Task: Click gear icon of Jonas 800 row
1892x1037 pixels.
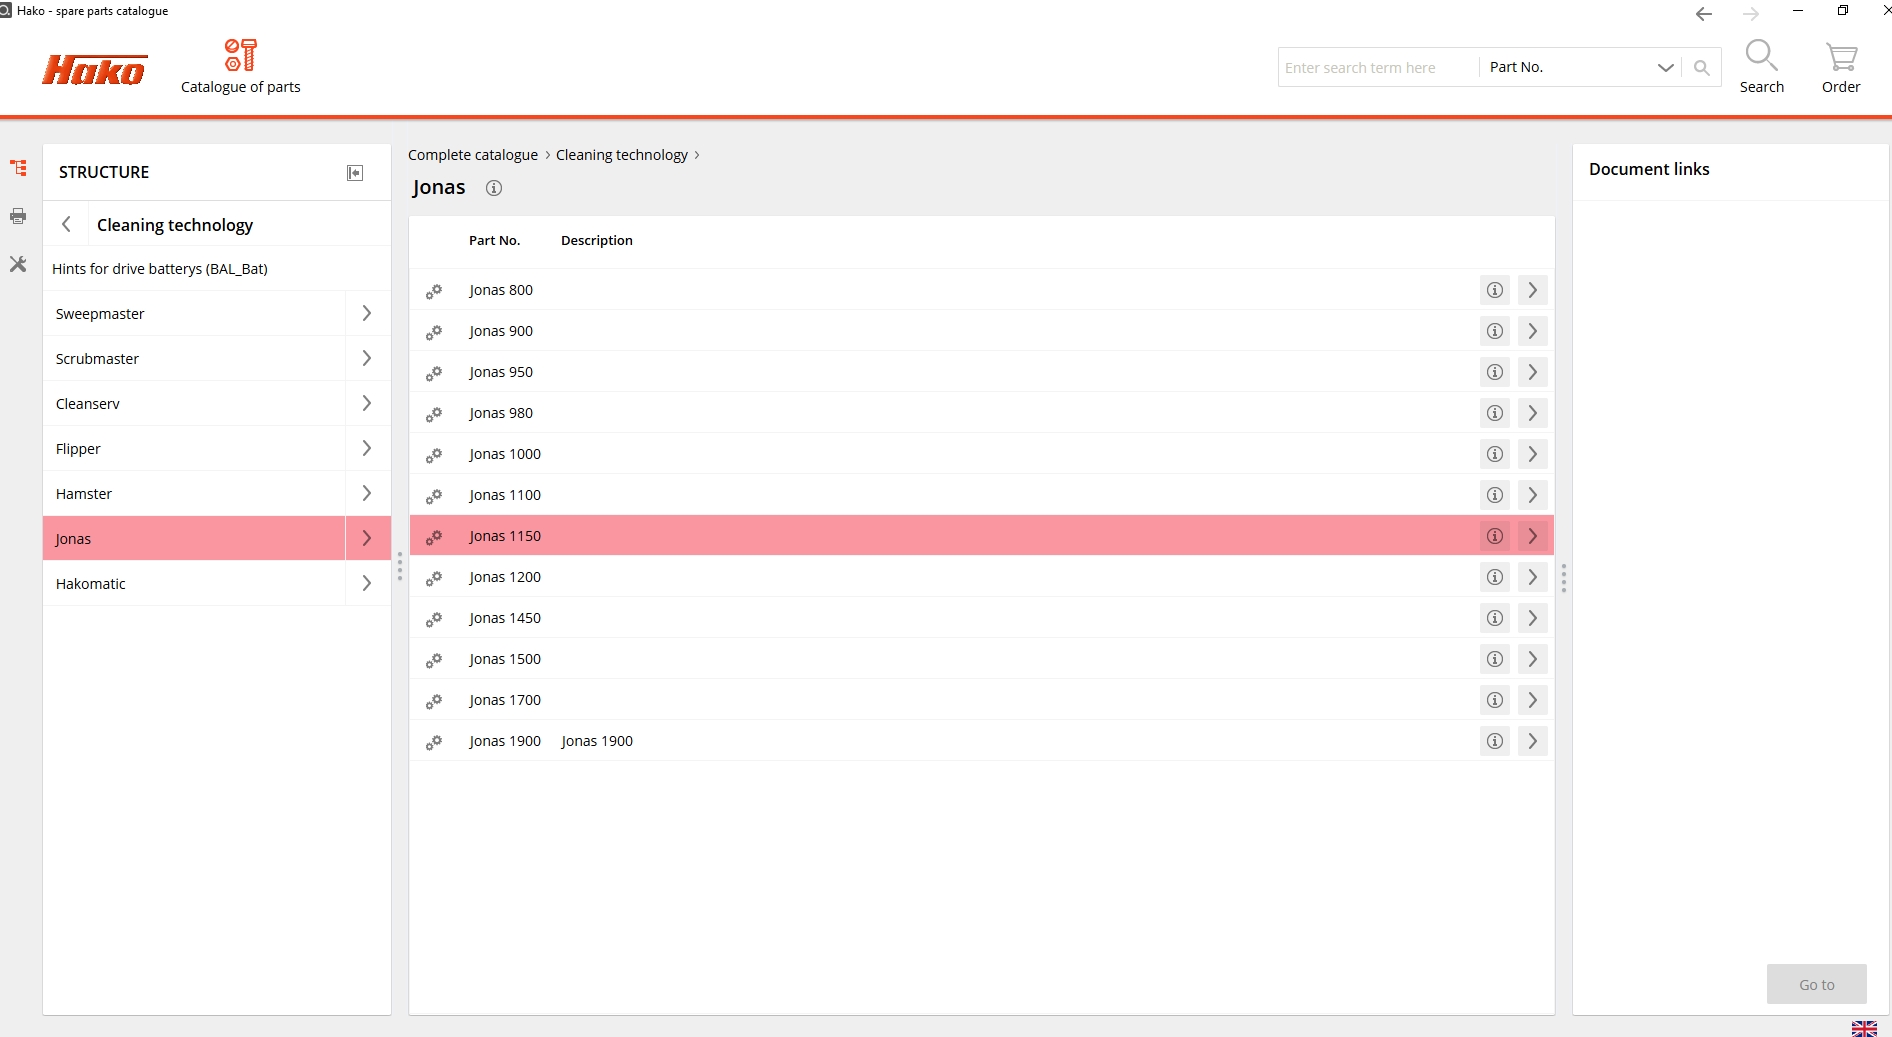Action: click(x=434, y=291)
